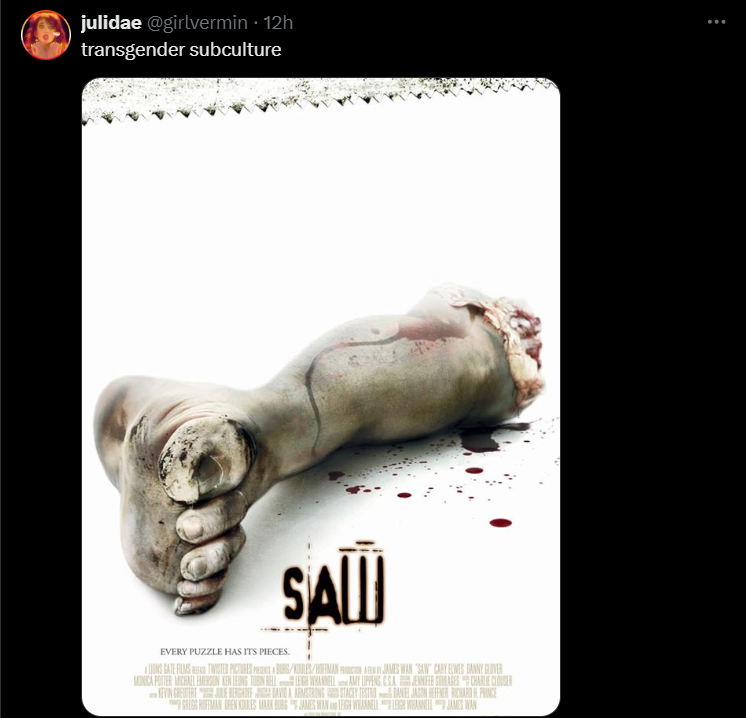Click the movie credits block on poster
The image size is (746, 718).
(324, 687)
